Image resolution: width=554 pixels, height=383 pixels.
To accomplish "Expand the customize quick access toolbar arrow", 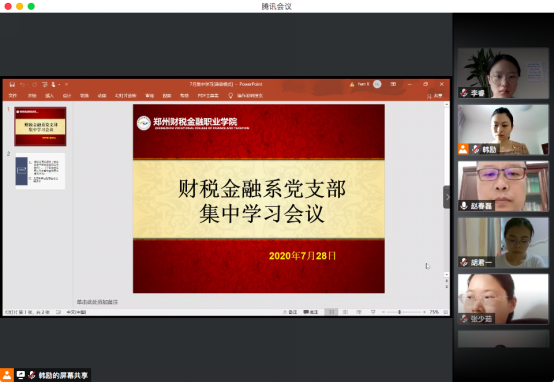I will point(66,84).
